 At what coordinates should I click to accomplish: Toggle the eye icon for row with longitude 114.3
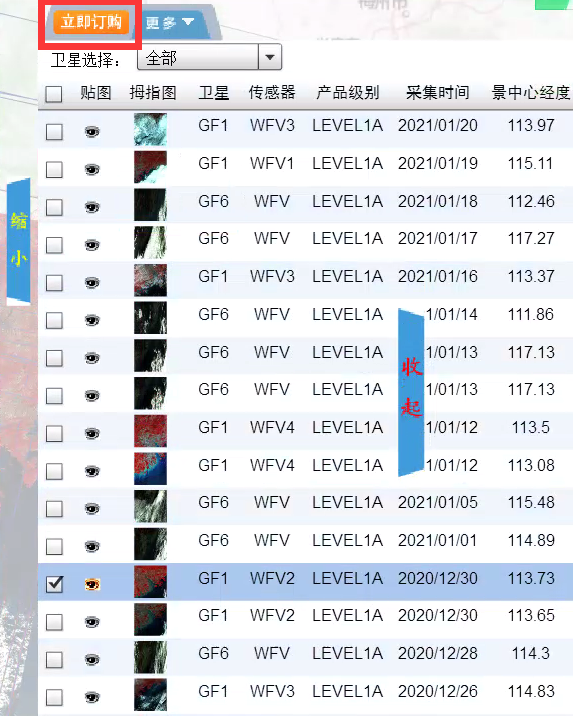point(92,659)
